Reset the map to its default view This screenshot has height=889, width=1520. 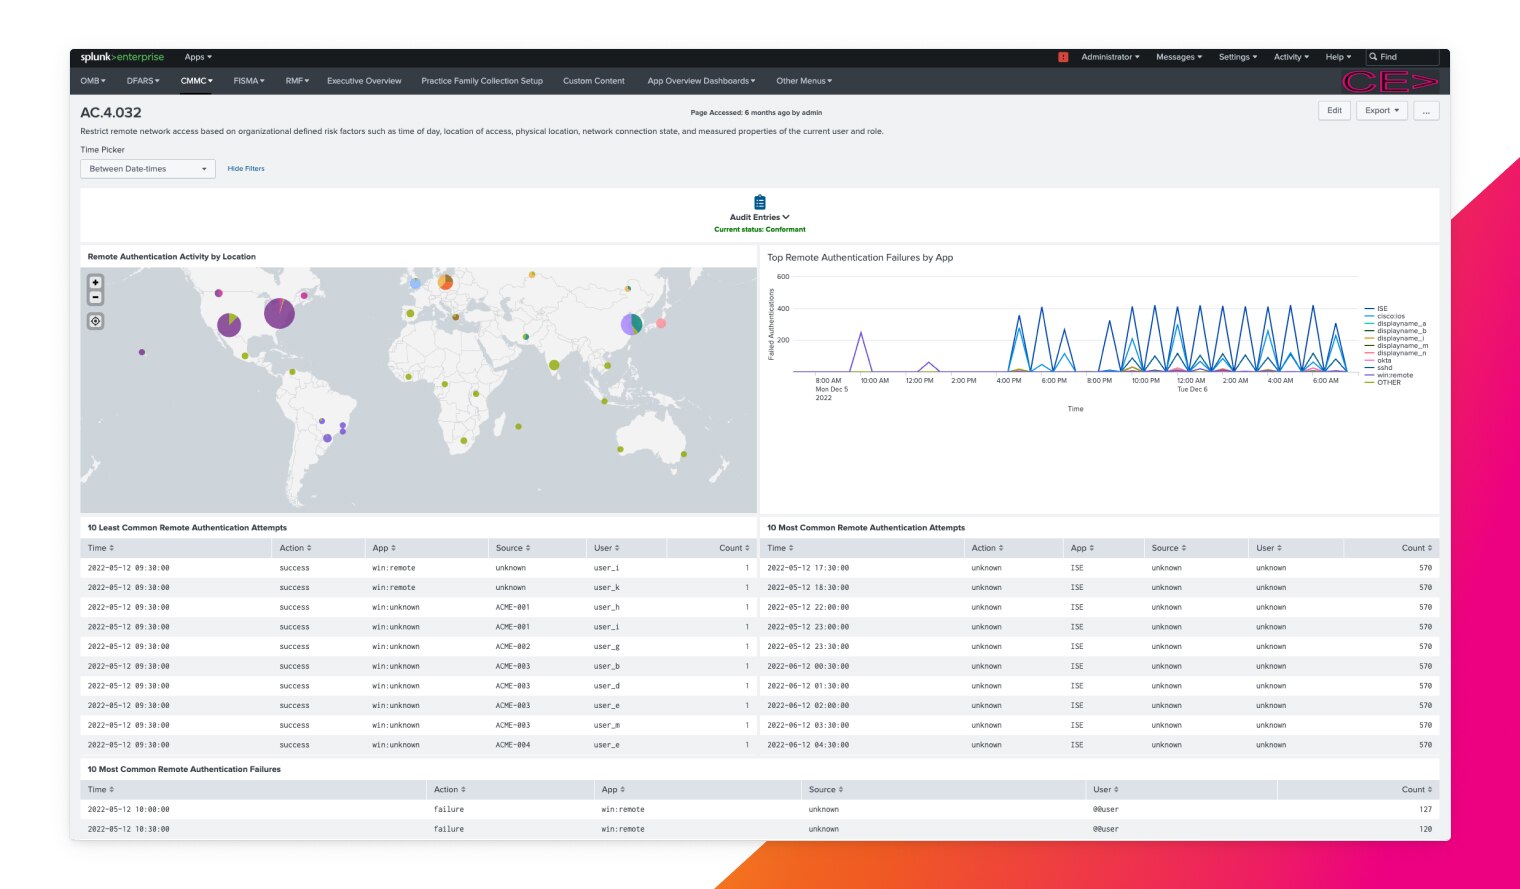(96, 321)
